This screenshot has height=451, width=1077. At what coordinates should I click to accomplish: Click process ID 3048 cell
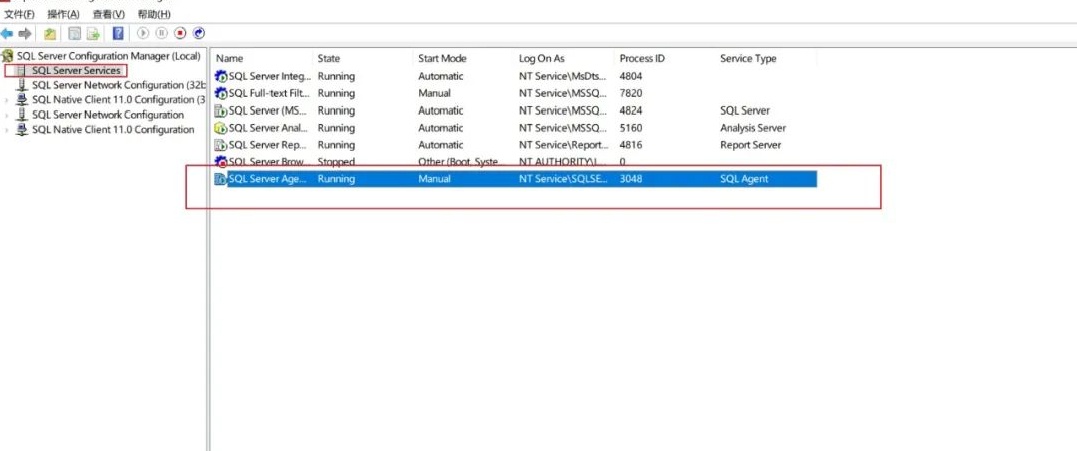(x=631, y=179)
